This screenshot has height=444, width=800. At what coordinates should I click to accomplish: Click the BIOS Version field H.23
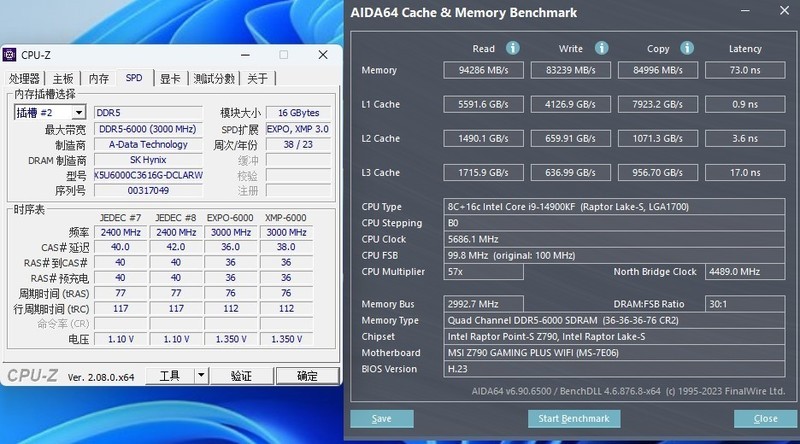614,369
